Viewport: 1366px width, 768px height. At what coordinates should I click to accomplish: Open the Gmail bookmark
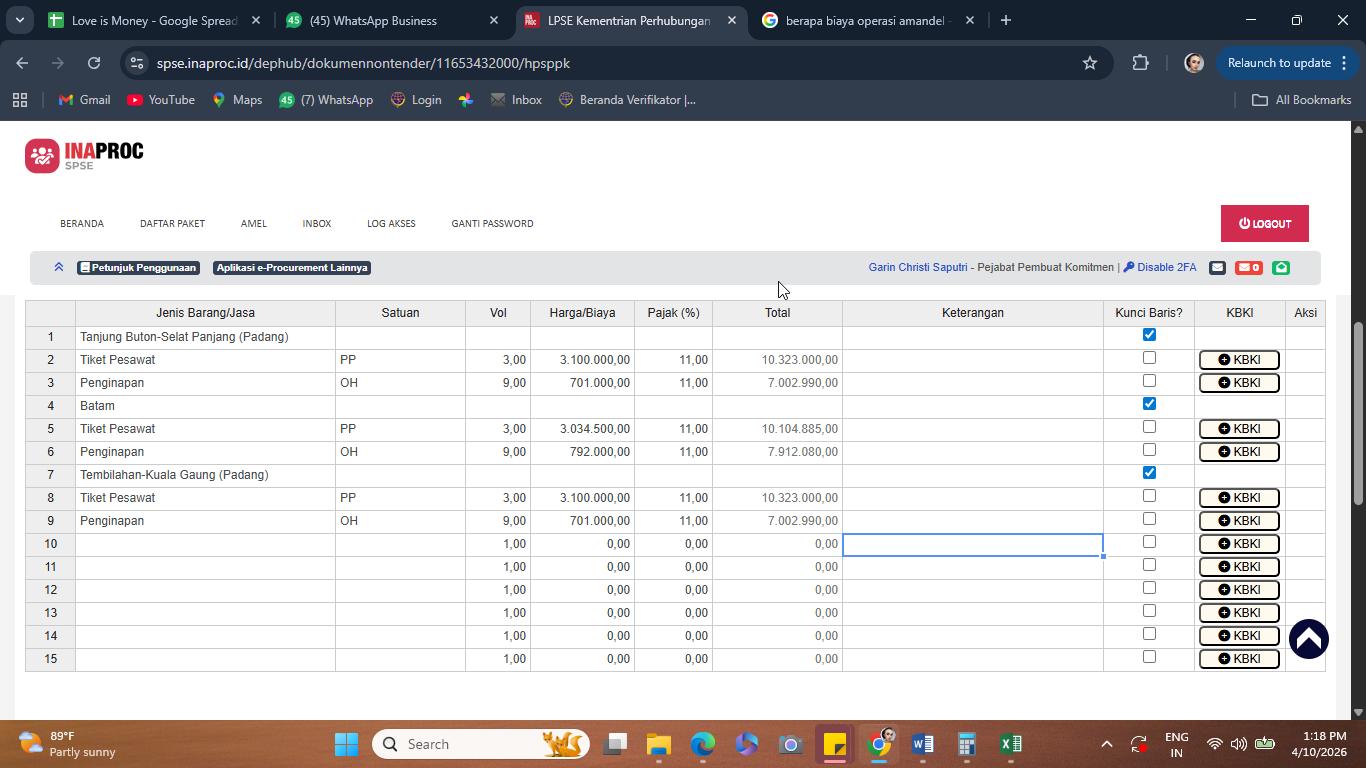(x=84, y=100)
